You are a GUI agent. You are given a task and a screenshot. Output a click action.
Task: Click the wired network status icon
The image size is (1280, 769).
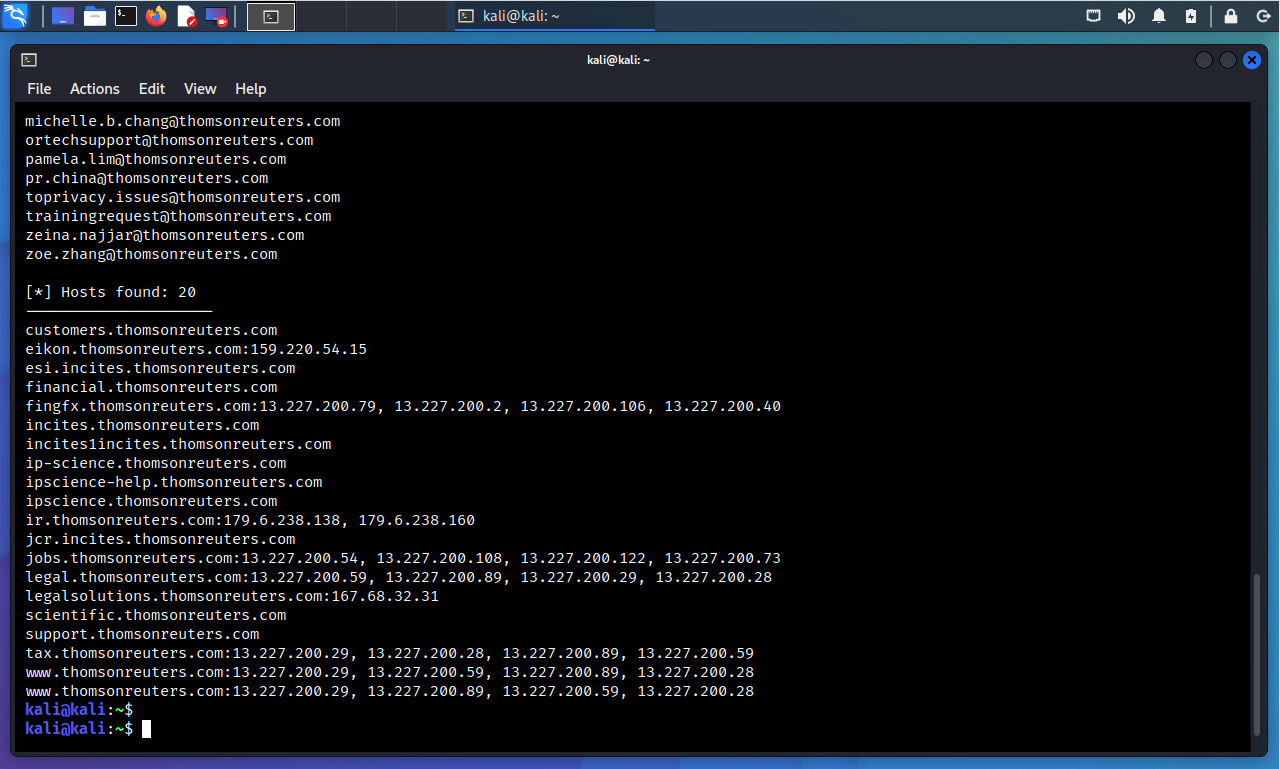[x=1094, y=16]
